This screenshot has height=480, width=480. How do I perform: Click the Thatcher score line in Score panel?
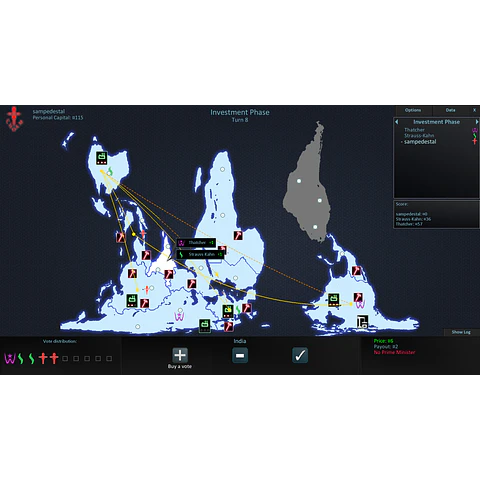(x=409, y=224)
